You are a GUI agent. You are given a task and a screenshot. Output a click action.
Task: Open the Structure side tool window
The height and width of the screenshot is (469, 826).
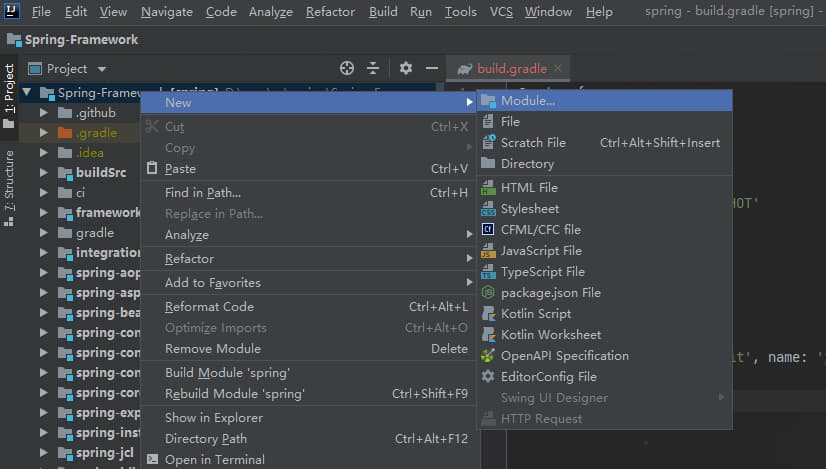coord(9,188)
